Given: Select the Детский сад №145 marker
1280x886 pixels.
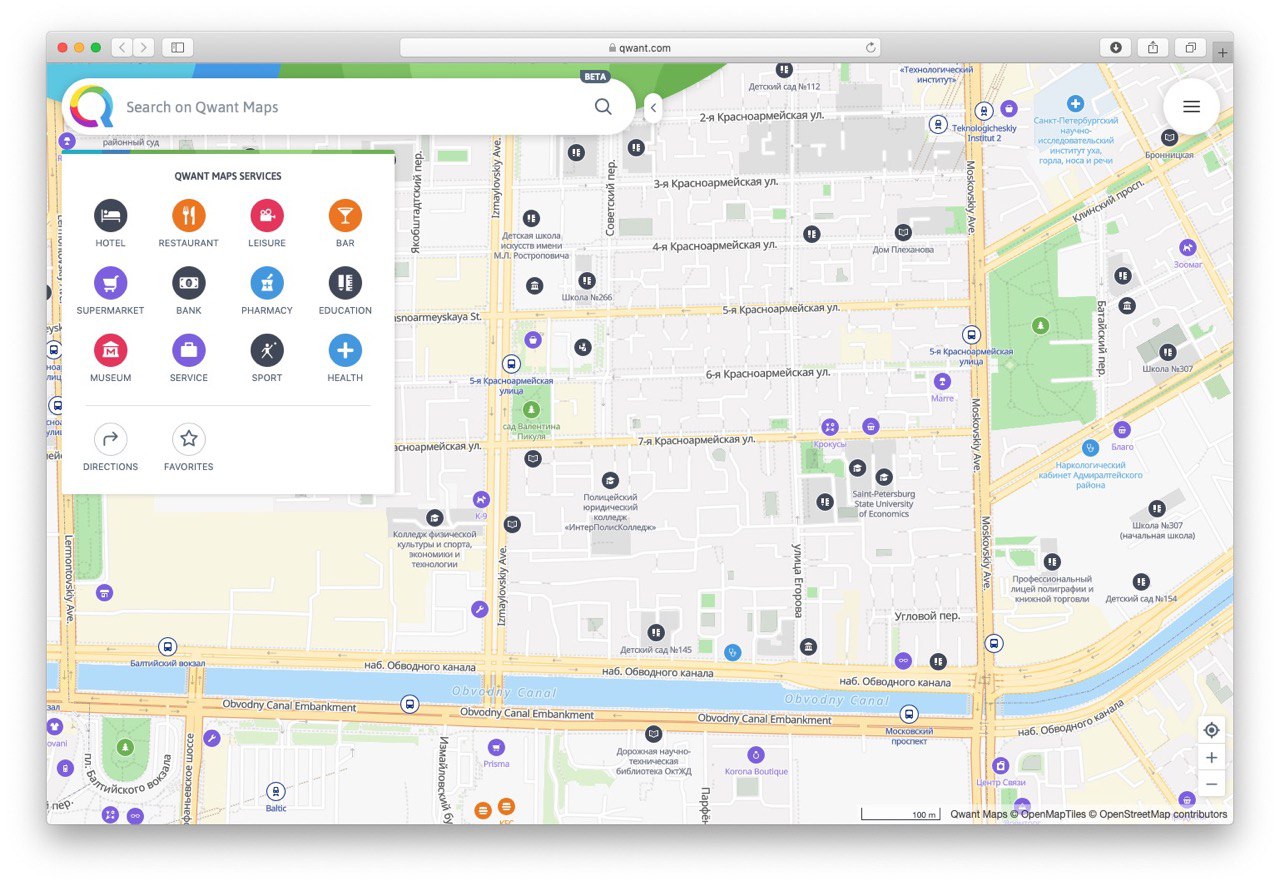Looking at the screenshot, I should pyautogui.click(x=655, y=632).
